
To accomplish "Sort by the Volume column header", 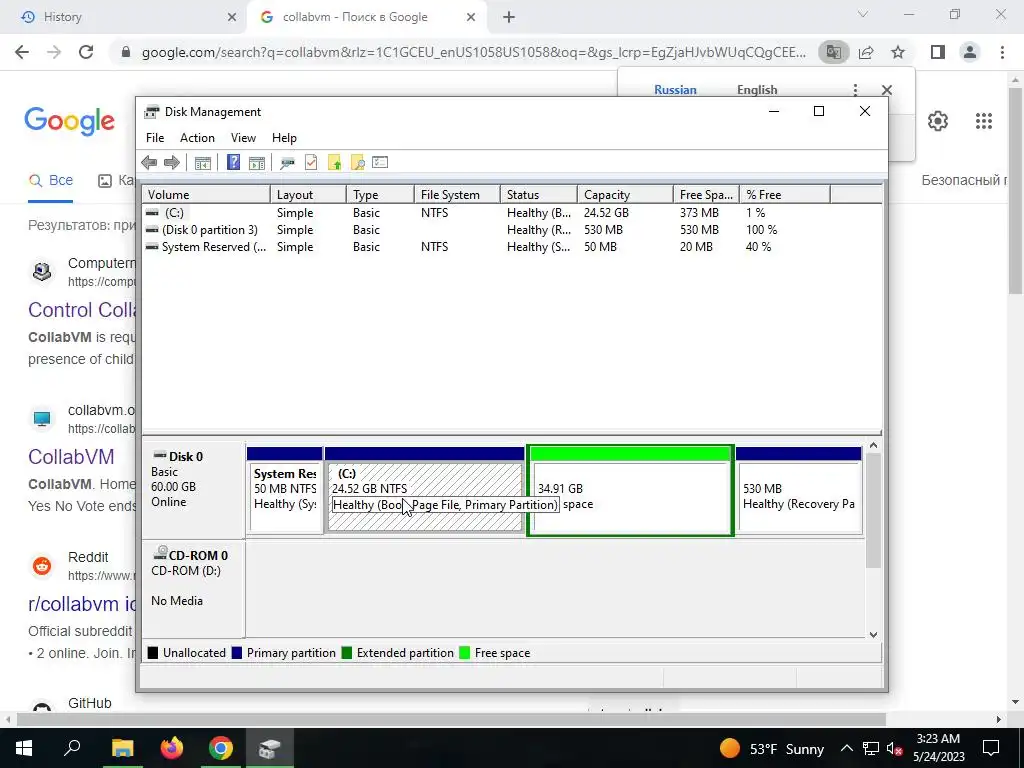I will click(x=206, y=195).
